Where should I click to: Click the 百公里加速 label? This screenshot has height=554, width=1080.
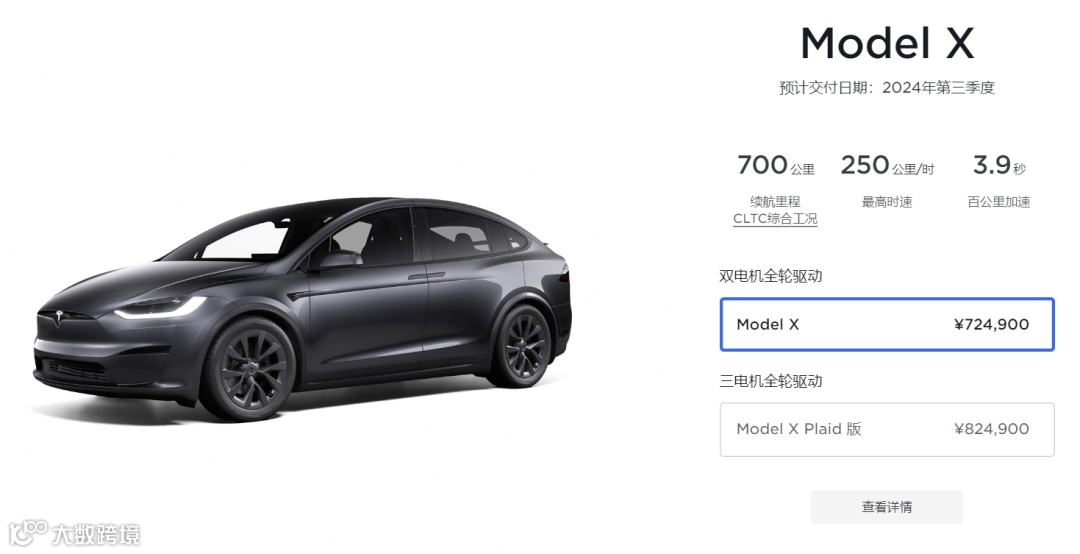click(x=999, y=202)
